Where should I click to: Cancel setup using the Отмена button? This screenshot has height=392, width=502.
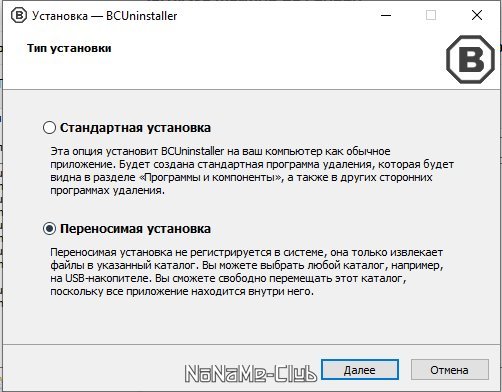(x=449, y=370)
